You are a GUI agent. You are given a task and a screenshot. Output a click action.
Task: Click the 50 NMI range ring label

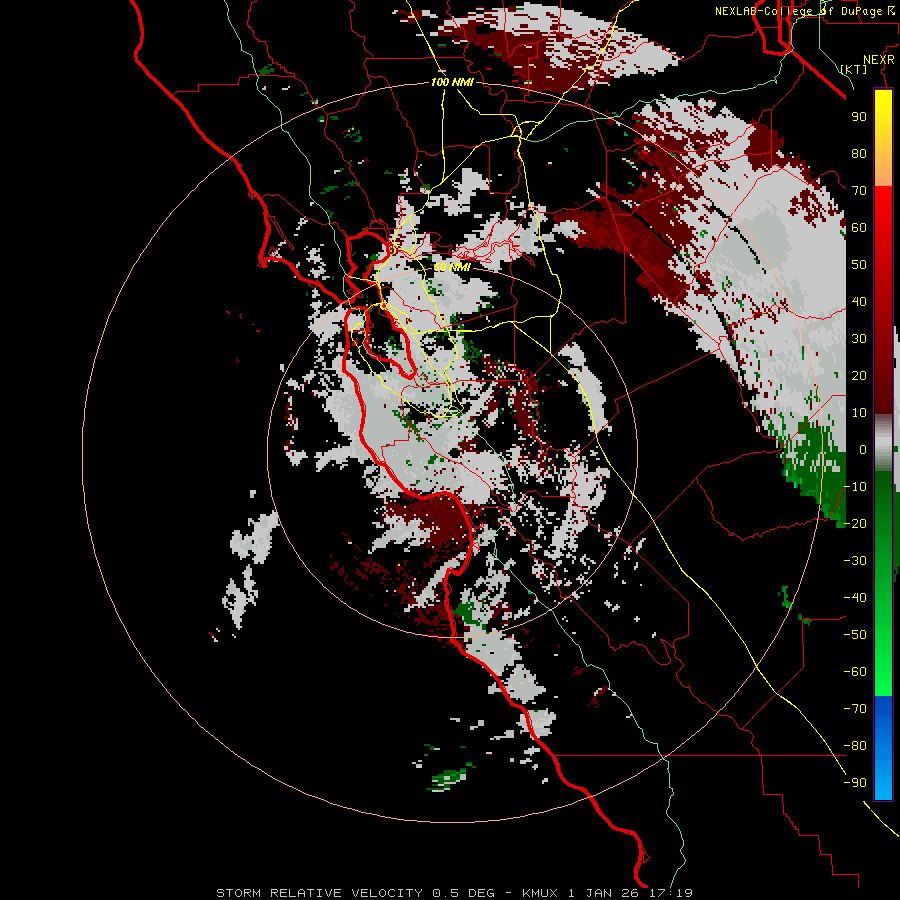point(452,267)
